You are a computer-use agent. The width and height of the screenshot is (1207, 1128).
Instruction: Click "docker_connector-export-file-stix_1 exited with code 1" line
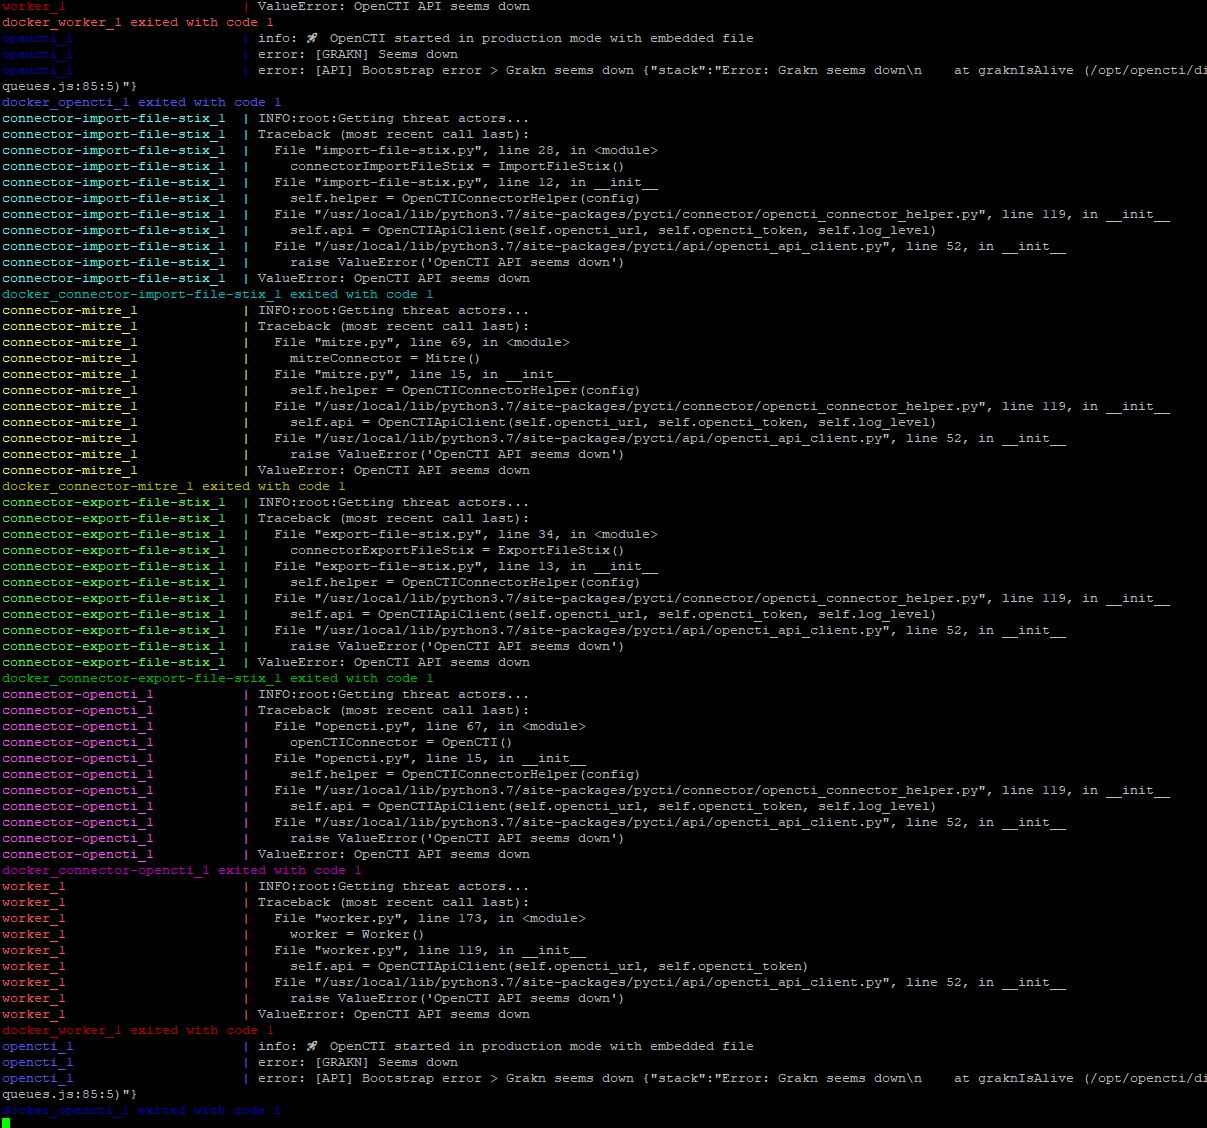218,678
